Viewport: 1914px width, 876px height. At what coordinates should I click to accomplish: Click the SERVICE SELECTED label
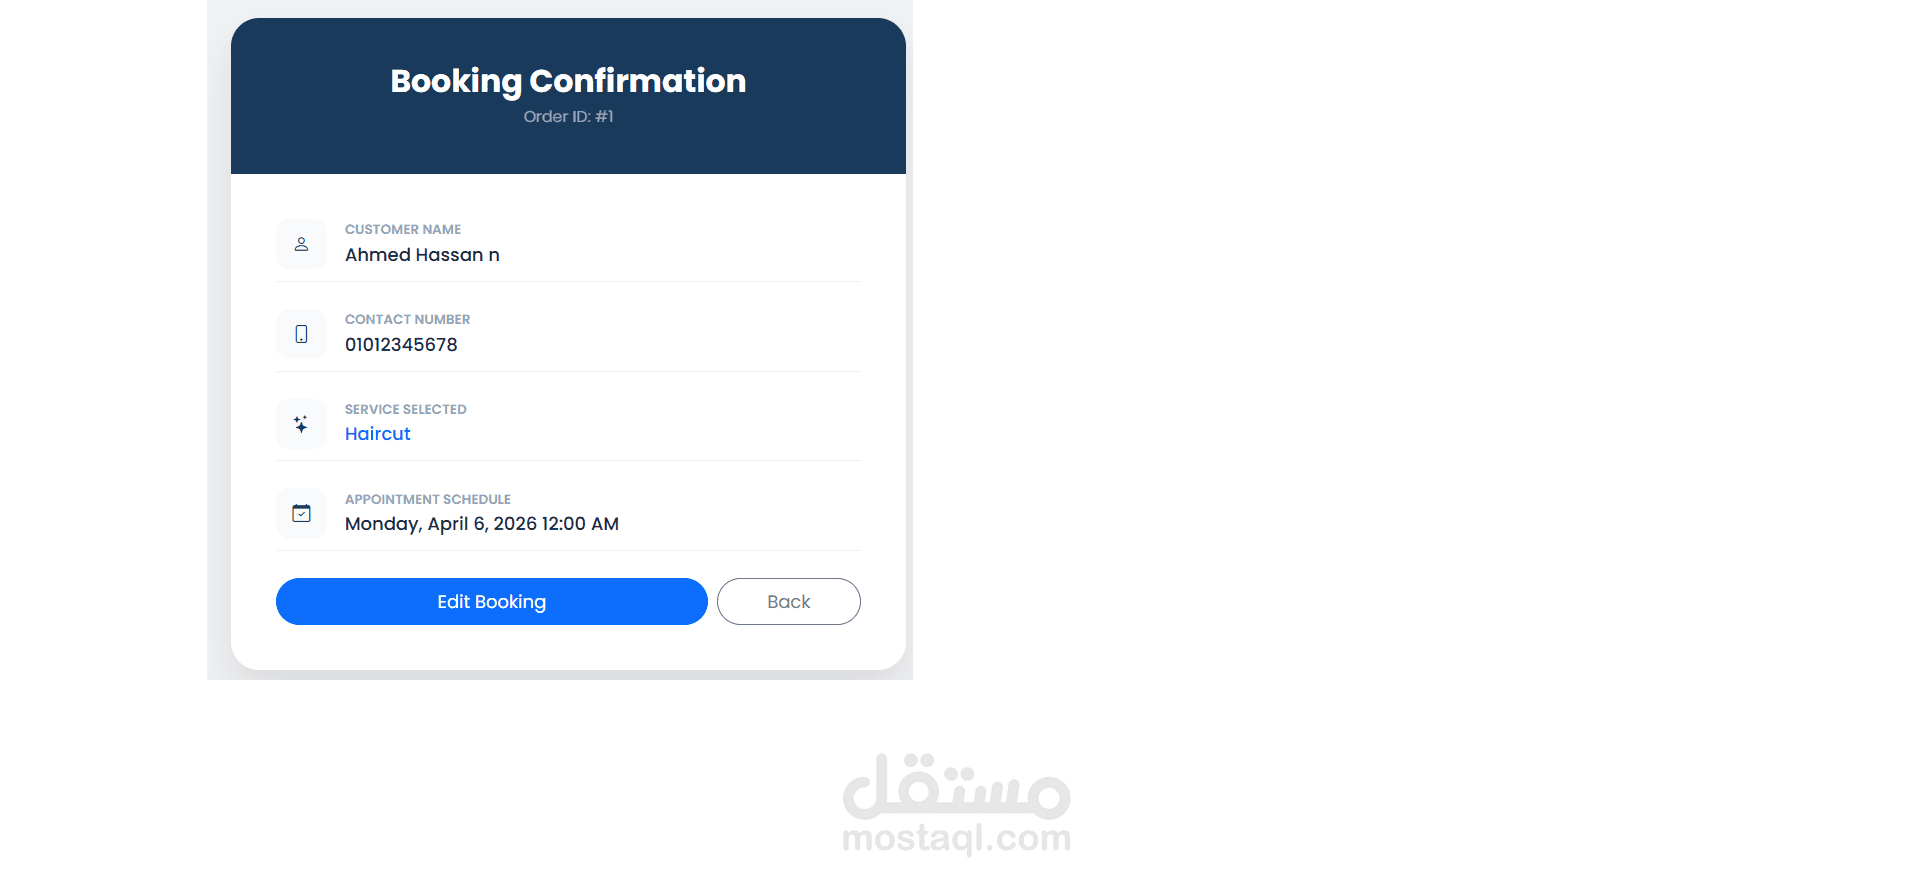tap(405, 410)
